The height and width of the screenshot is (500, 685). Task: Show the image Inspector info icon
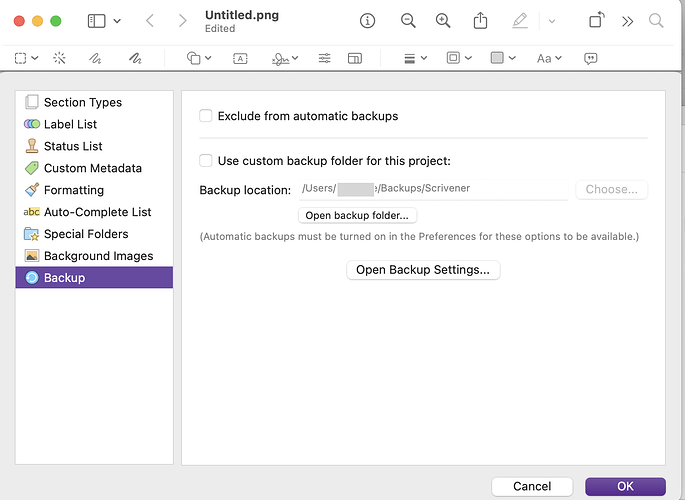[x=368, y=21]
